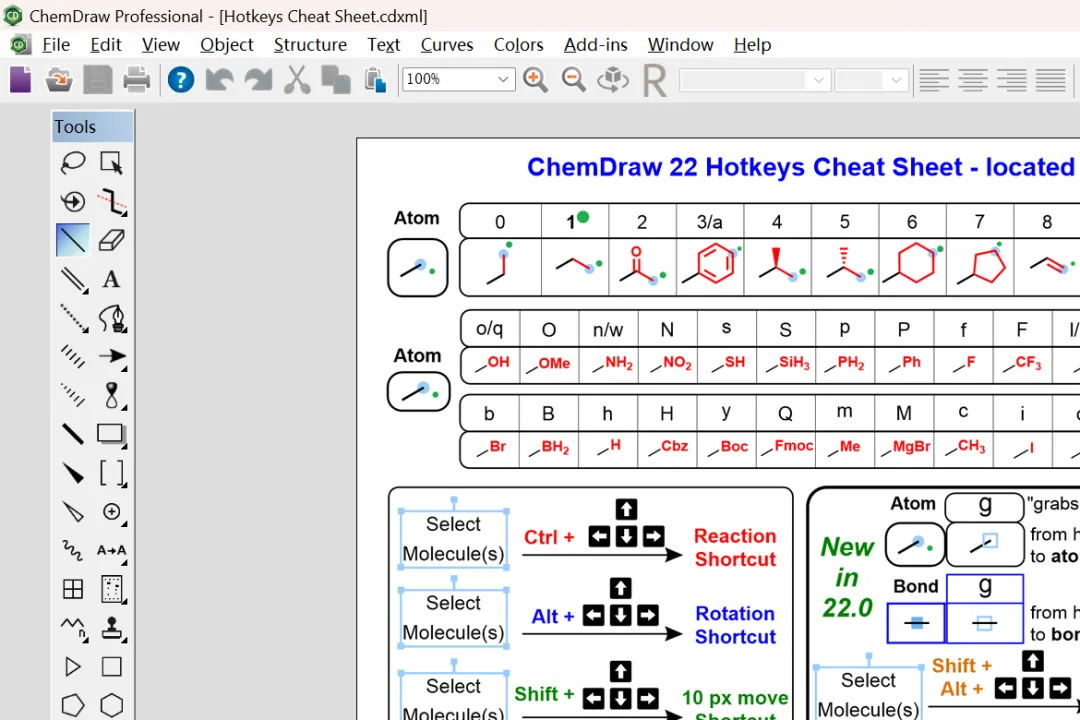Open the Object menu
This screenshot has width=1080, height=720.
click(227, 45)
